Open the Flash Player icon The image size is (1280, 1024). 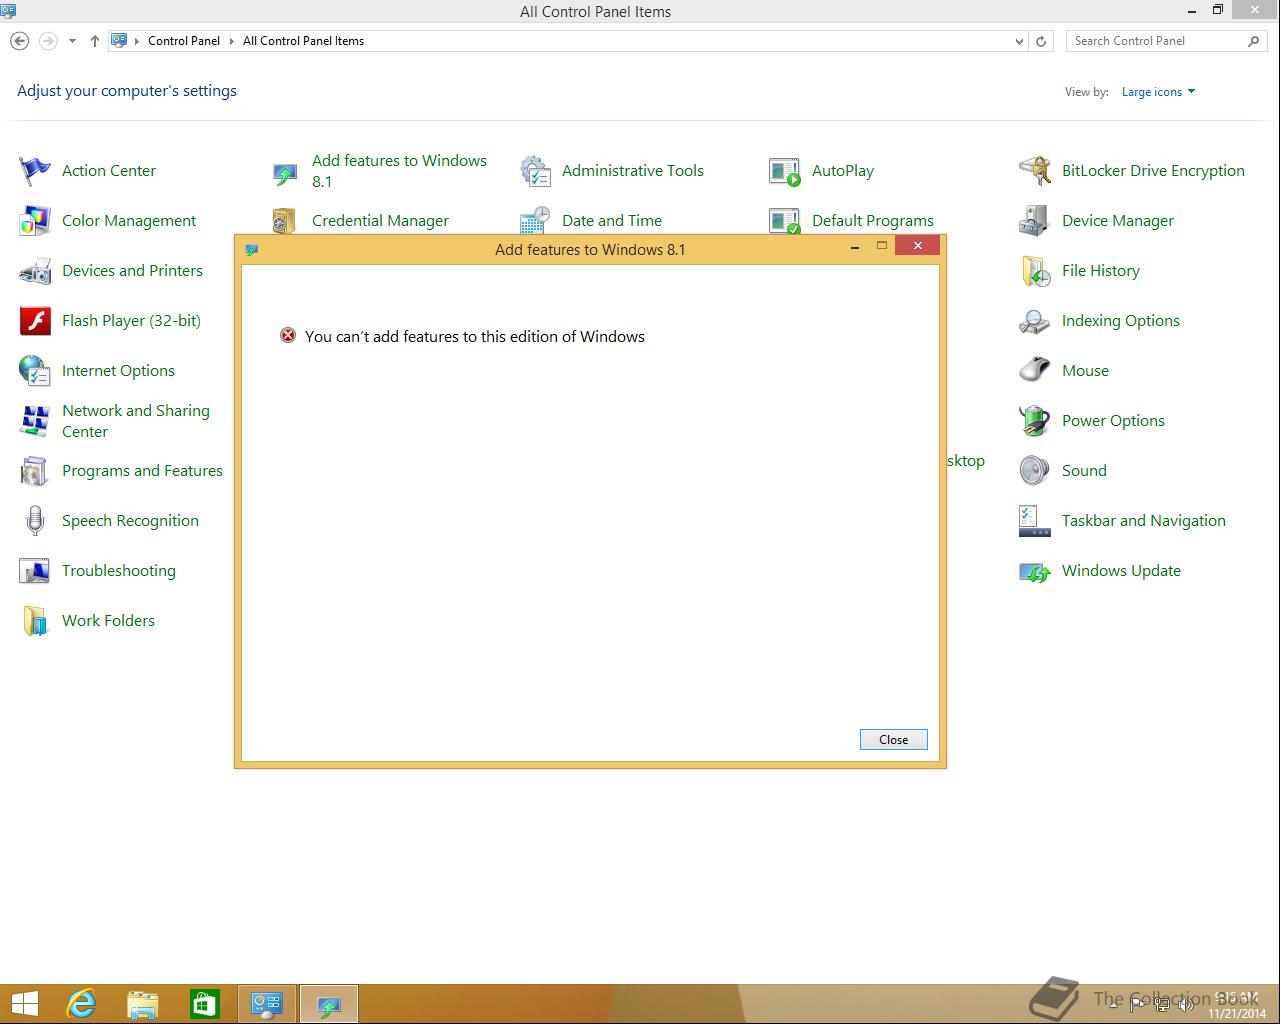pyautogui.click(x=35, y=321)
